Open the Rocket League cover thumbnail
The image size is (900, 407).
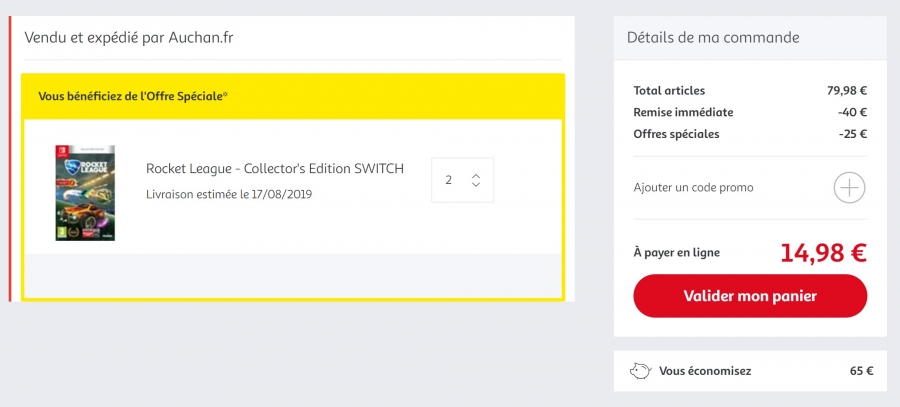[85, 193]
